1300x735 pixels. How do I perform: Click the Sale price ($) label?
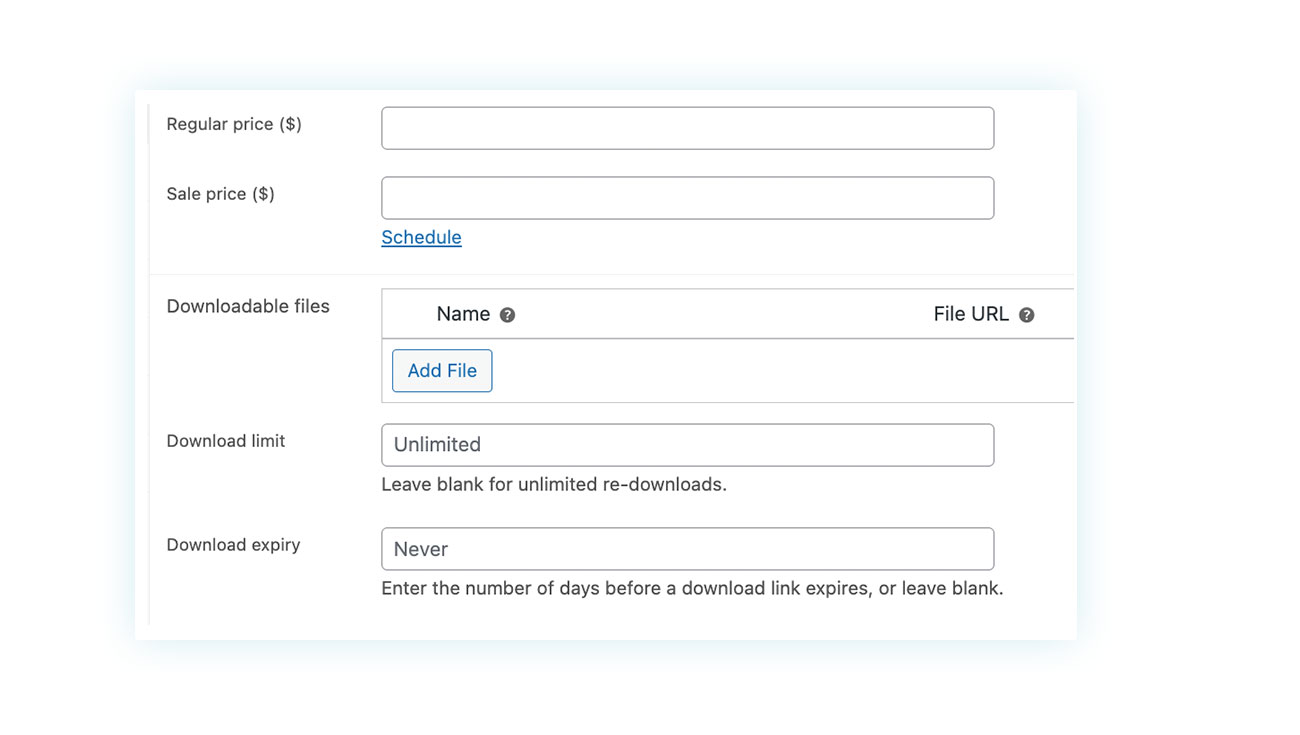click(x=220, y=194)
